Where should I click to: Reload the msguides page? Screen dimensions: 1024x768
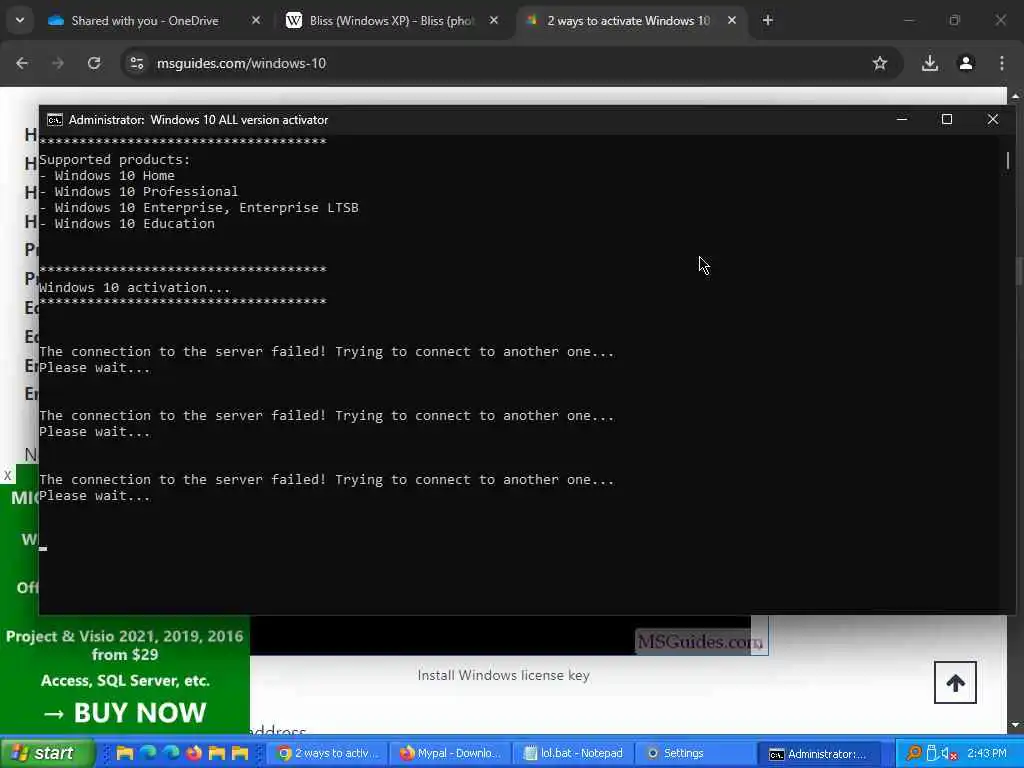pyautogui.click(x=94, y=63)
